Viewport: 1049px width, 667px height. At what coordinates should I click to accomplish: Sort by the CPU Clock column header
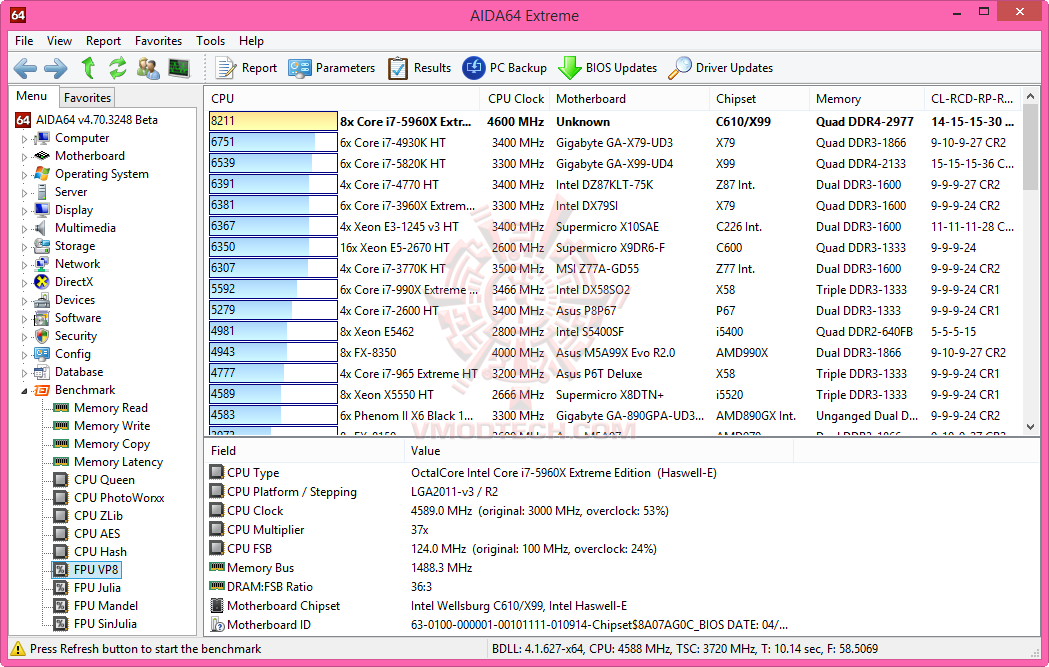[x=514, y=99]
